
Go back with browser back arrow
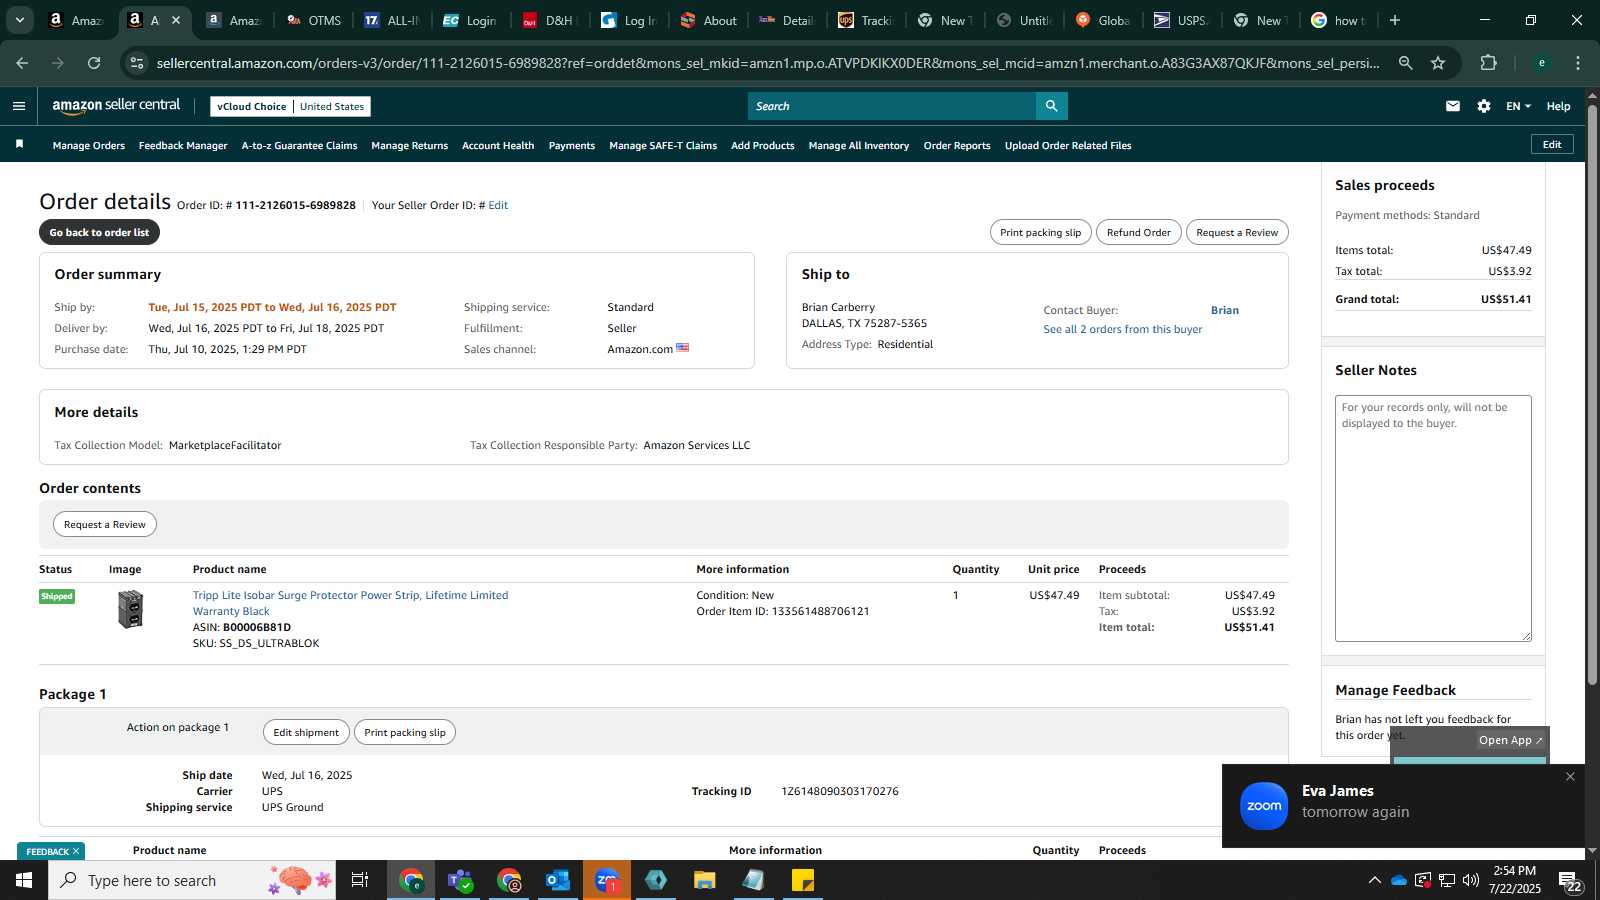[22, 63]
